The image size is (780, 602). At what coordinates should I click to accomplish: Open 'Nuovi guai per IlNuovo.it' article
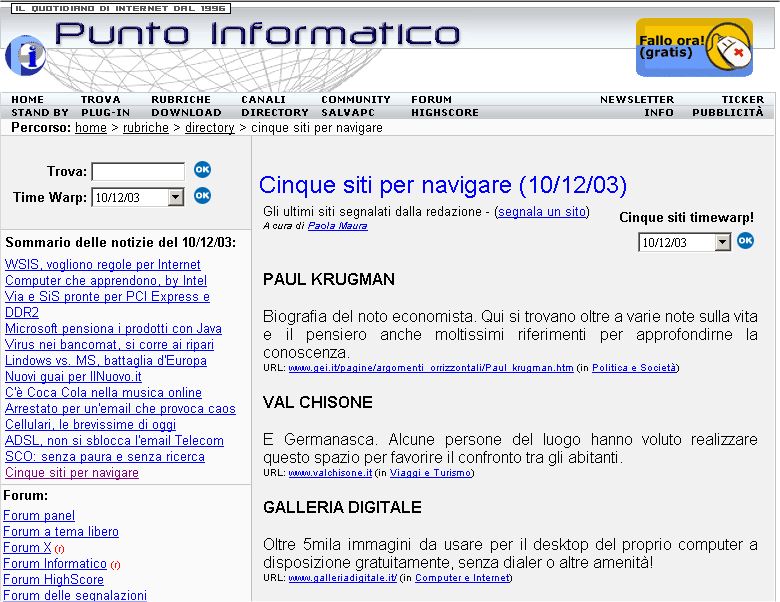(73, 377)
